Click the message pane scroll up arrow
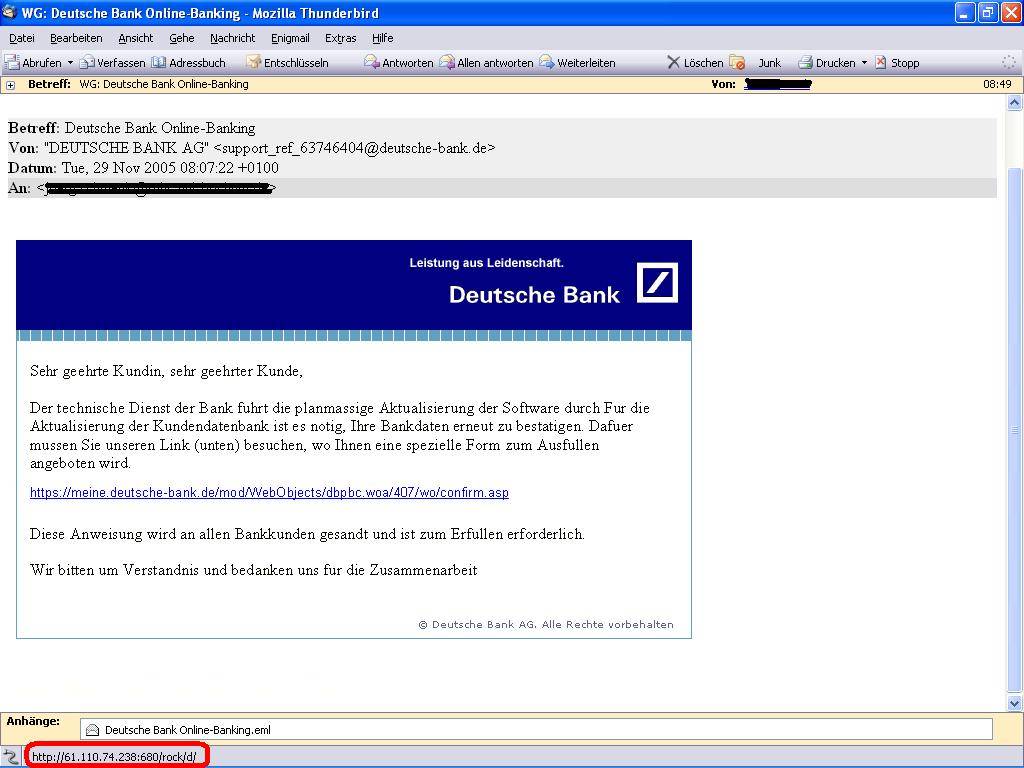Image resolution: width=1024 pixels, height=768 pixels. click(1014, 103)
